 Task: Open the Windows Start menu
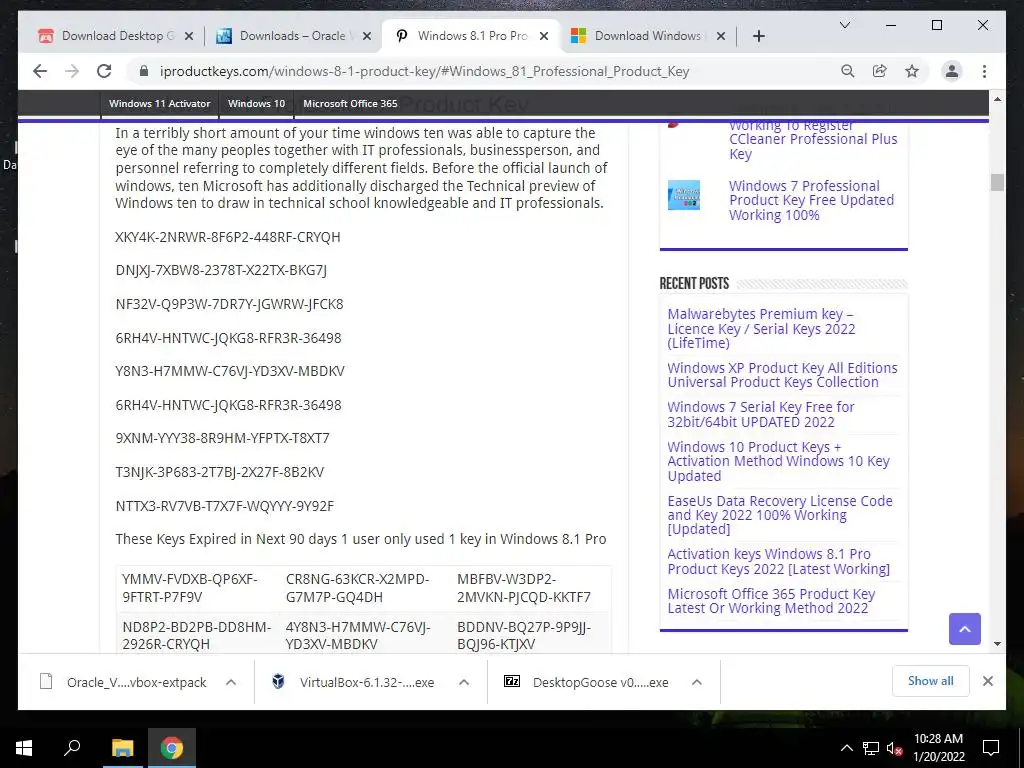coord(24,748)
